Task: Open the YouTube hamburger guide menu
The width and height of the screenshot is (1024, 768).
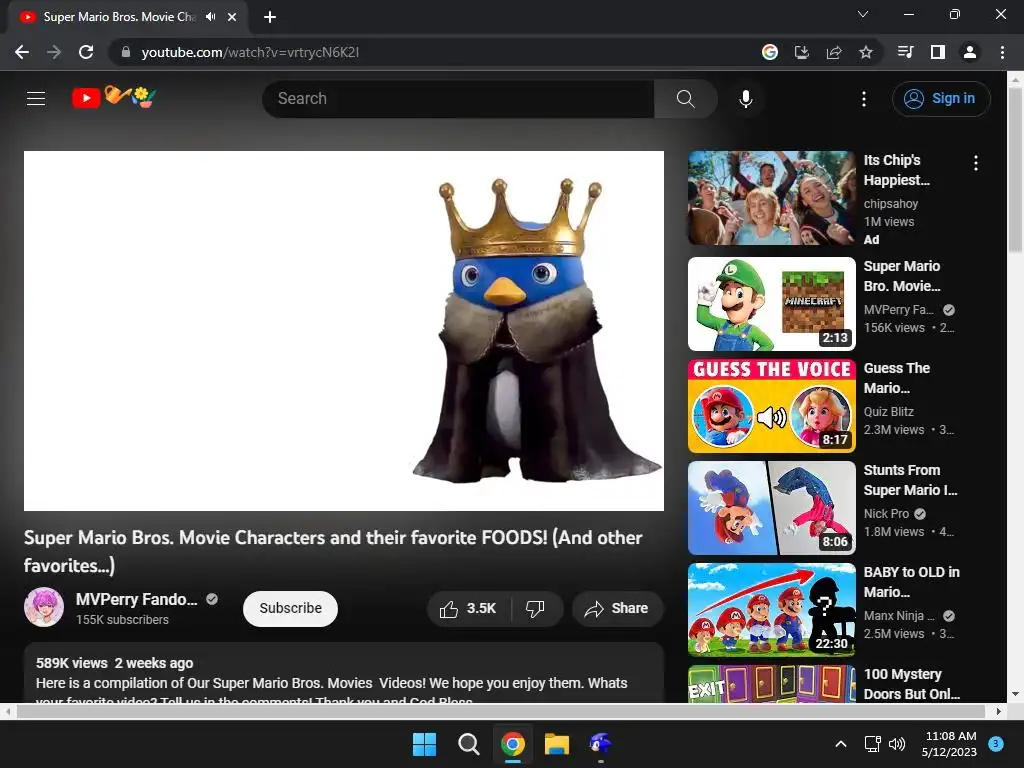Action: [x=36, y=99]
